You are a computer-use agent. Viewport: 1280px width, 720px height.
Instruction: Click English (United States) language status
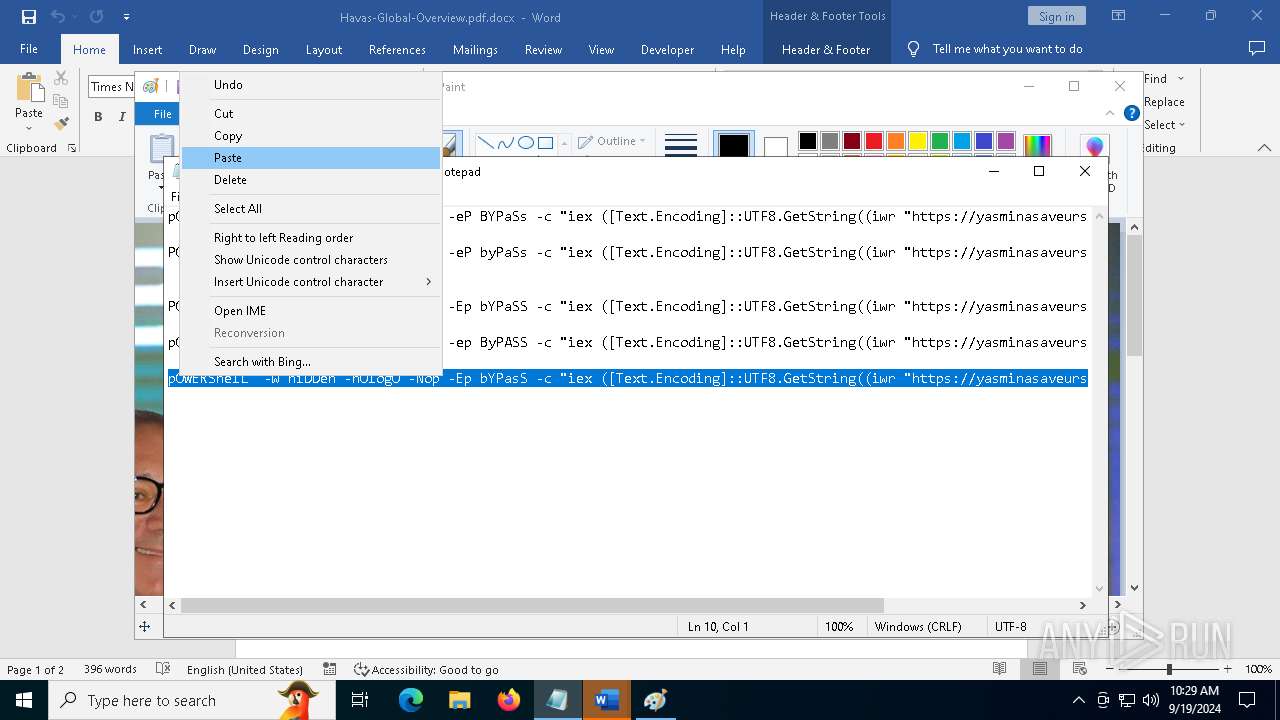[245, 670]
